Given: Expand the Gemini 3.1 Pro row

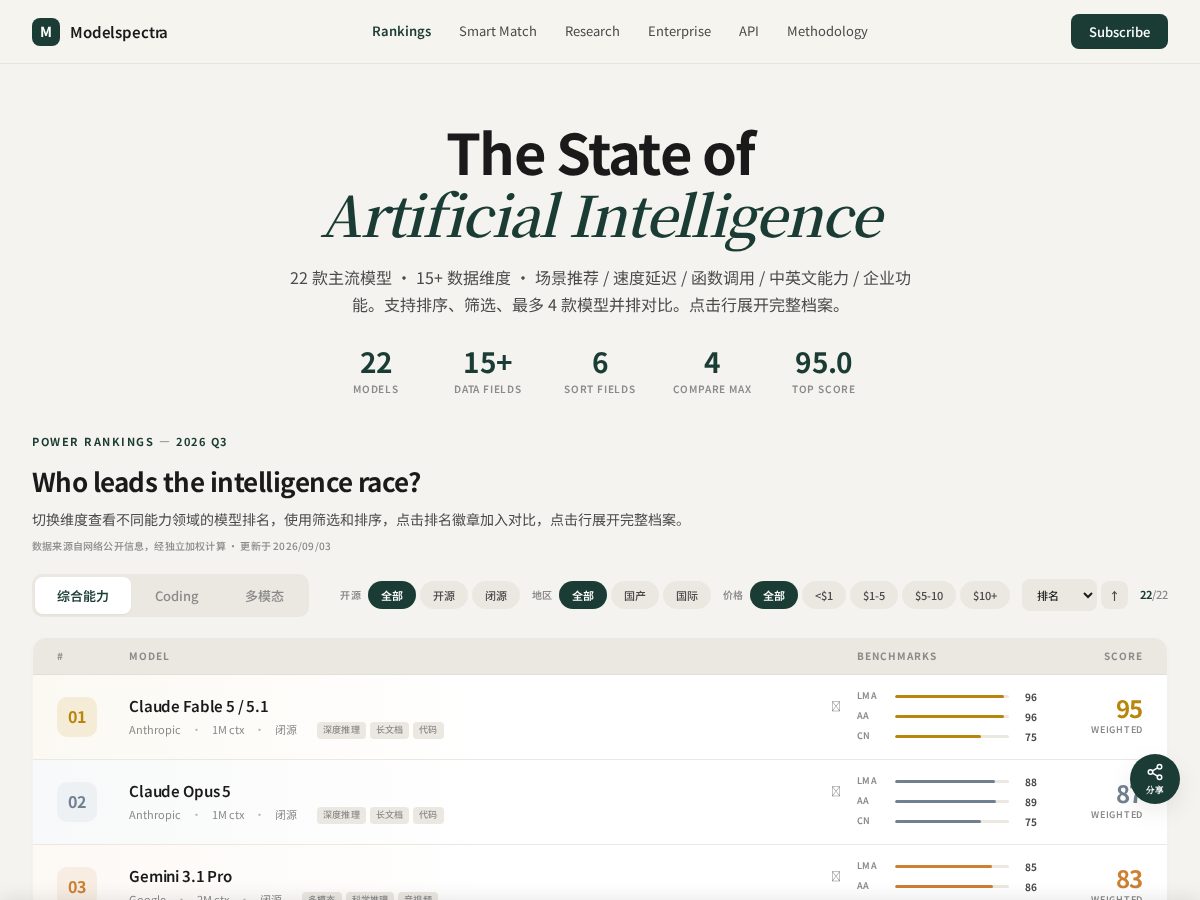Looking at the screenshot, I should [x=600, y=872].
